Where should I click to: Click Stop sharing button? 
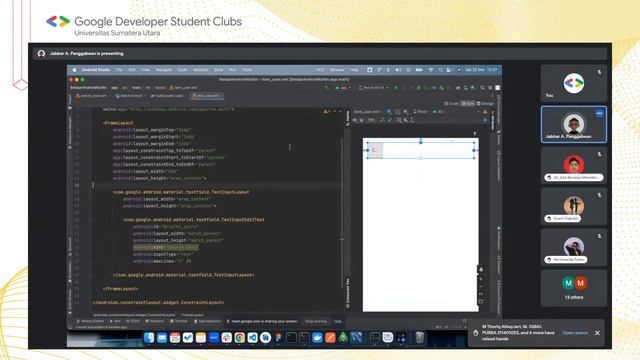click(x=316, y=321)
